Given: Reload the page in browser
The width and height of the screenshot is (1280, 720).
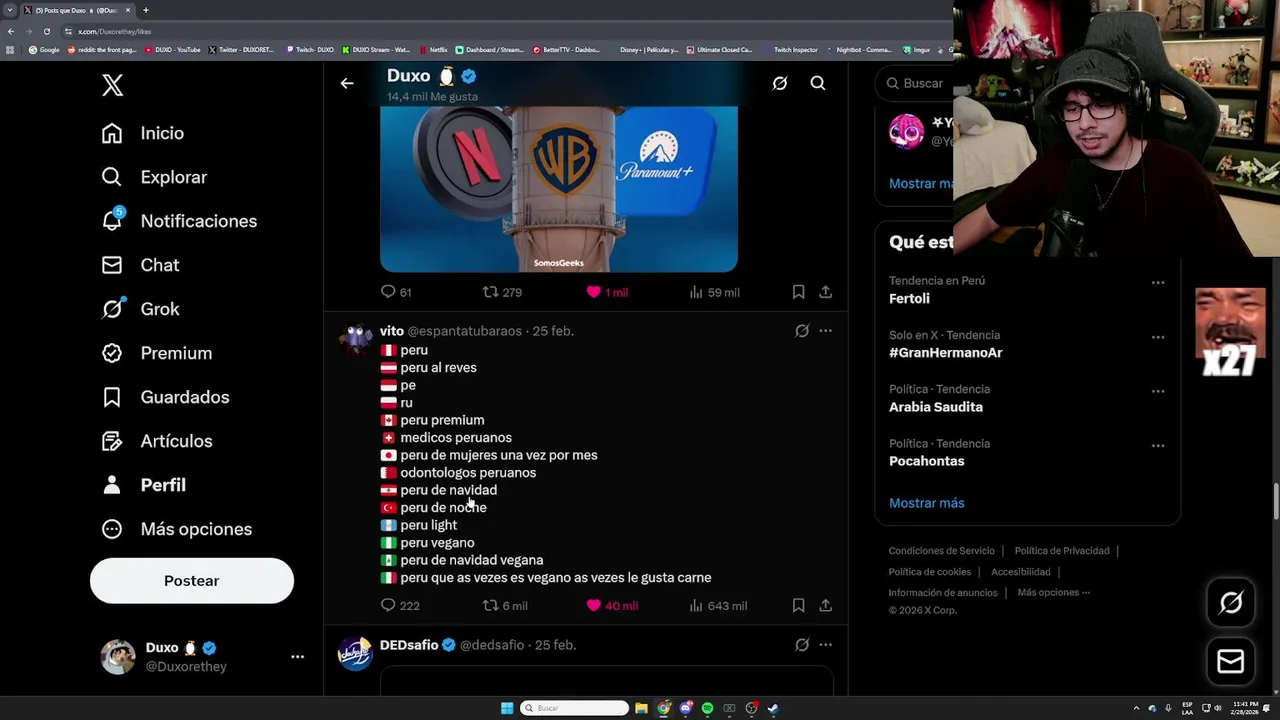Looking at the screenshot, I should [46, 32].
